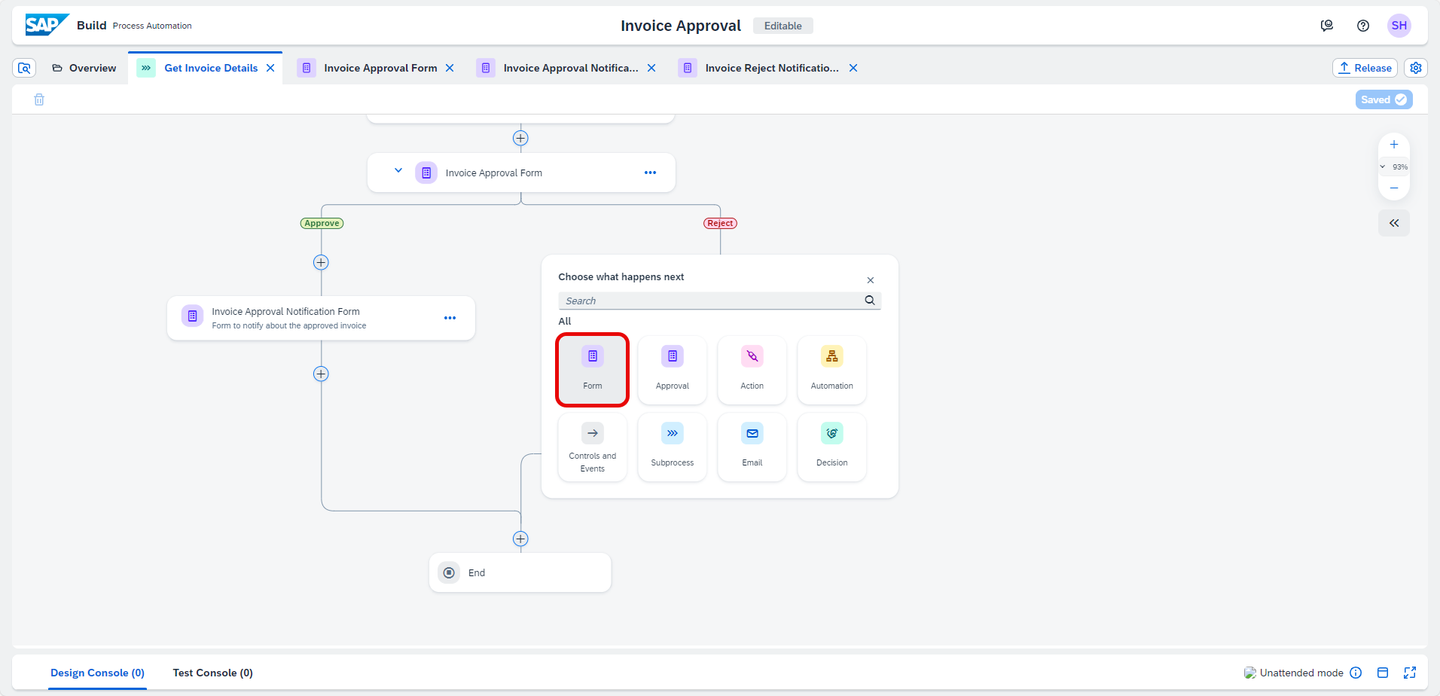The height and width of the screenshot is (696, 1440).
Task: Select the Invoice Approval Notification Form step
Action: tap(321, 318)
